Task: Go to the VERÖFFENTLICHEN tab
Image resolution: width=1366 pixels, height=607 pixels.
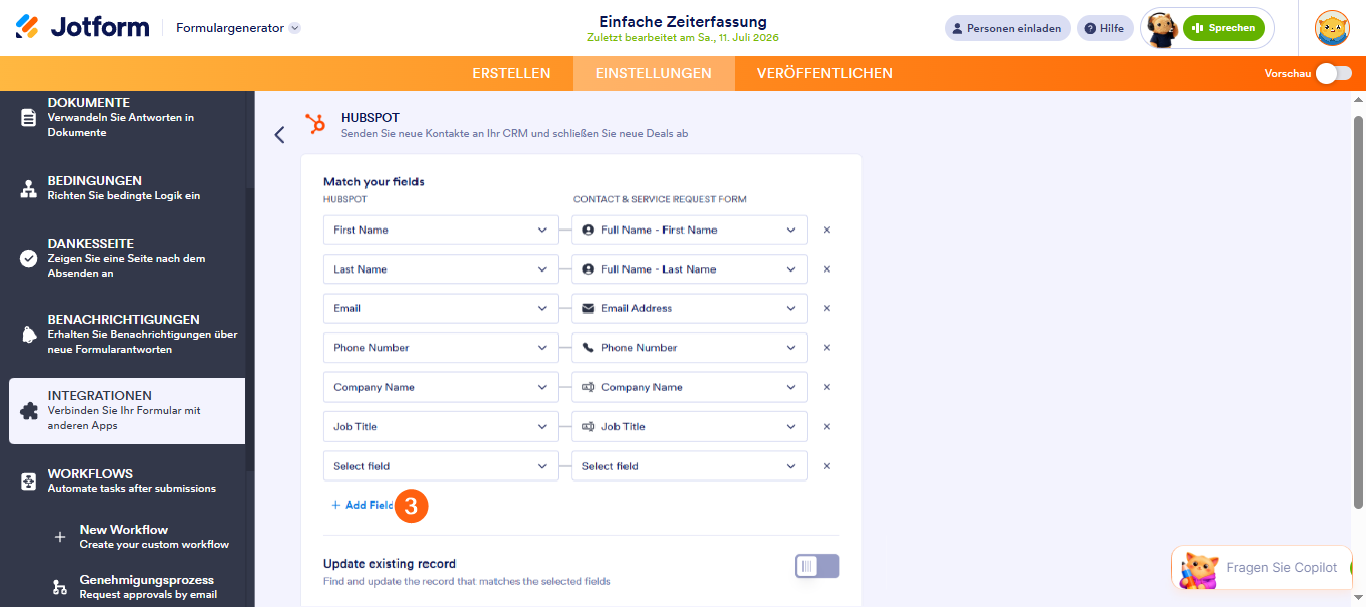Action: tap(825, 73)
